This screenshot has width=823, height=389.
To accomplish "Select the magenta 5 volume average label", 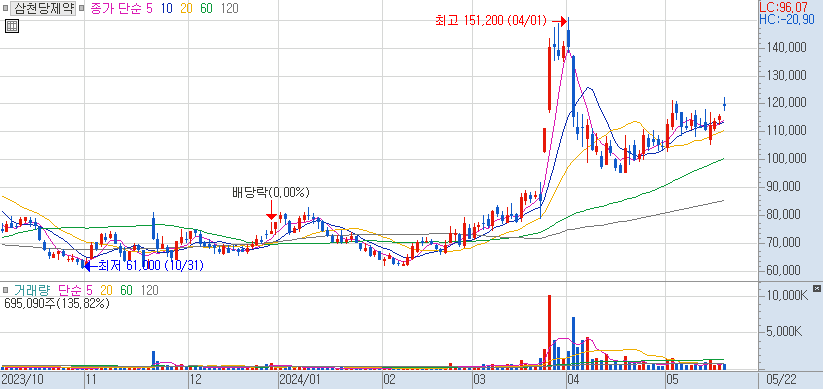I will (89, 290).
